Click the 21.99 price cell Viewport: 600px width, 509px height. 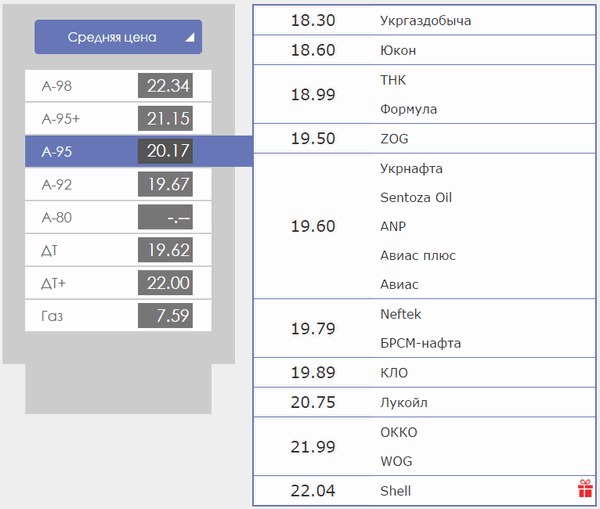[313, 447]
